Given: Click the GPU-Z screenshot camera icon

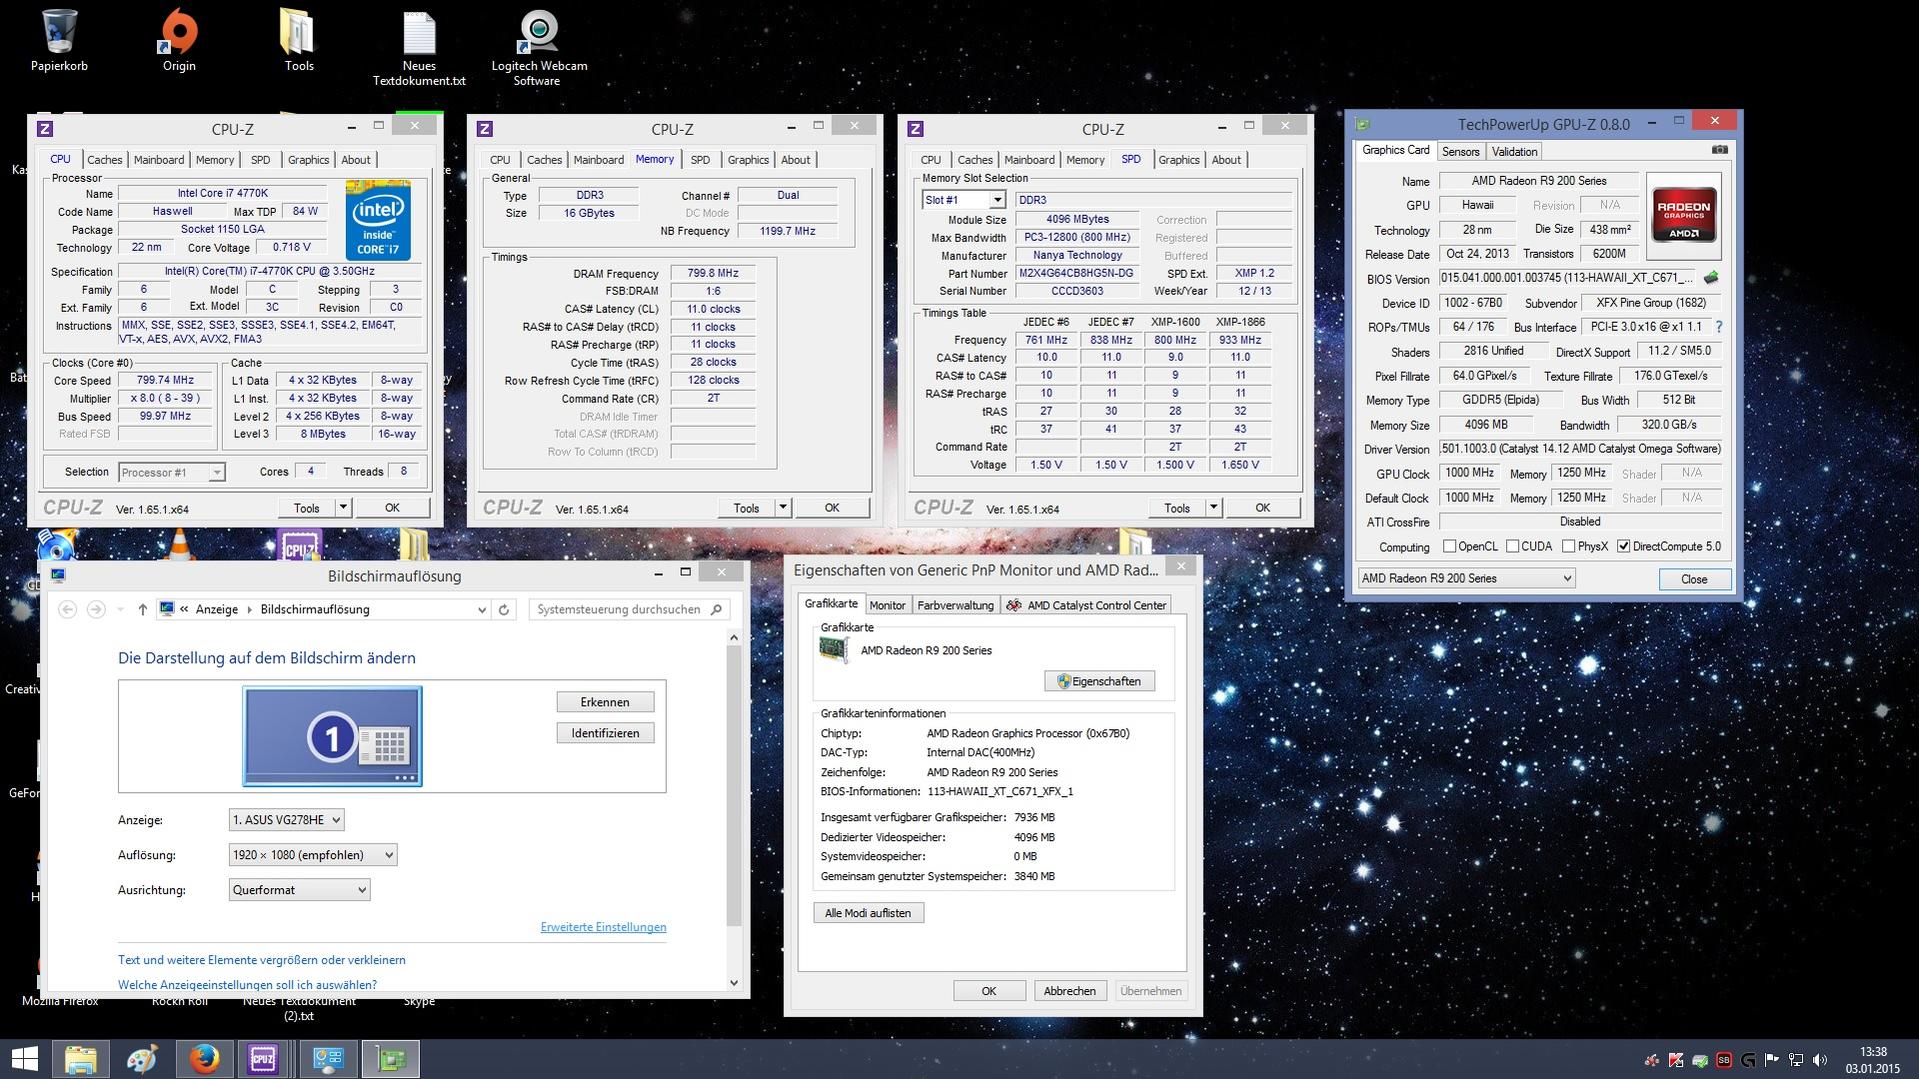Looking at the screenshot, I should tap(1719, 150).
